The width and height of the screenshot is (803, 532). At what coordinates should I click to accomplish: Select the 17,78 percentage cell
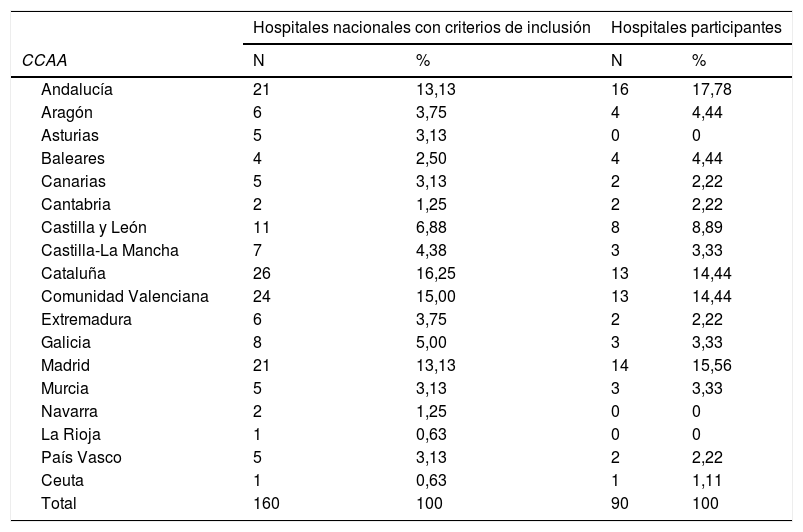click(x=711, y=90)
